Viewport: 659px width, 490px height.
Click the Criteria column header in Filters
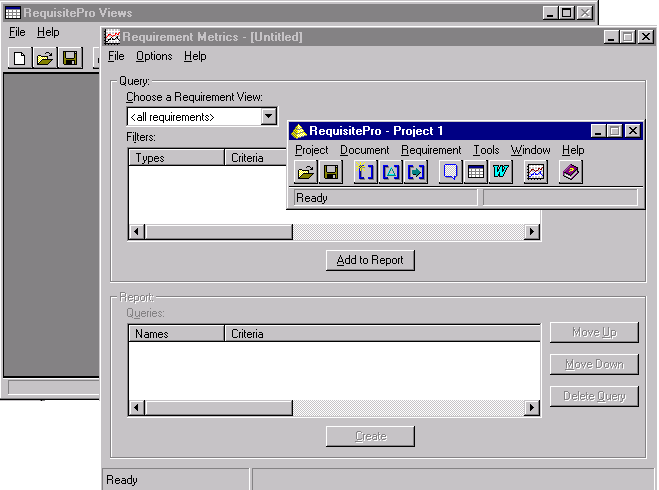(x=256, y=158)
